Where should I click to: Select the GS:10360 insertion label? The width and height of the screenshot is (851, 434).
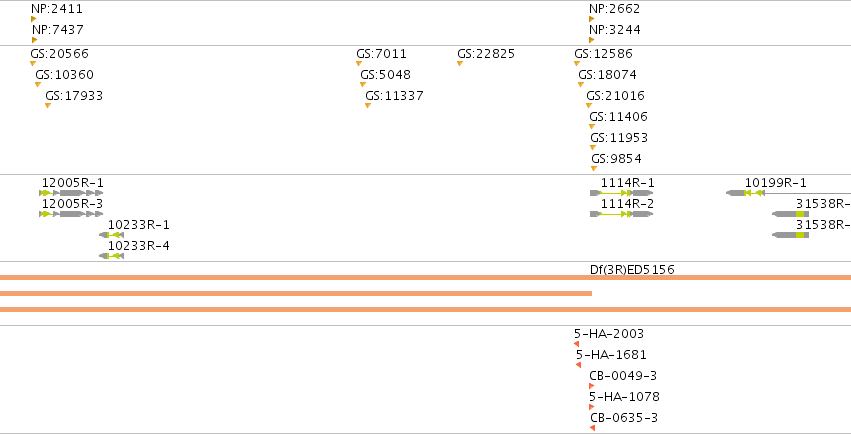point(65,75)
